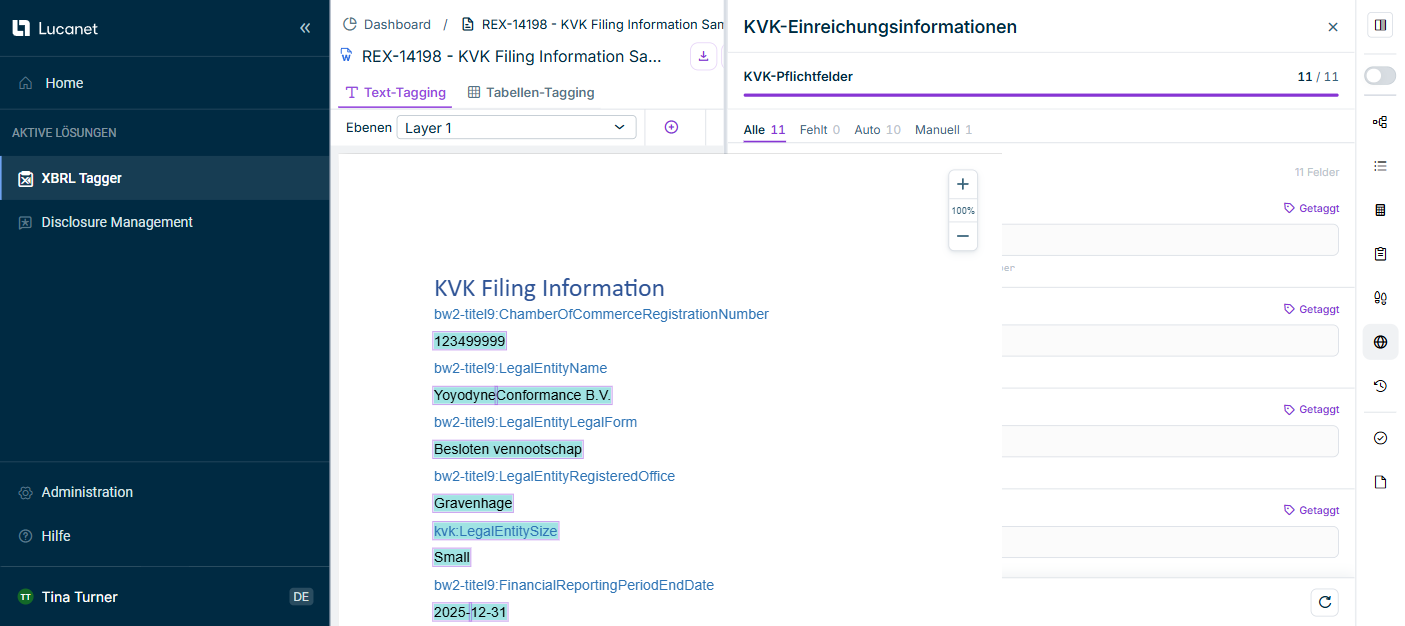Refresh the KVK fields with reload button
Image resolution: width=1405 pixels, height=626 pixels.
[1325, 602]
